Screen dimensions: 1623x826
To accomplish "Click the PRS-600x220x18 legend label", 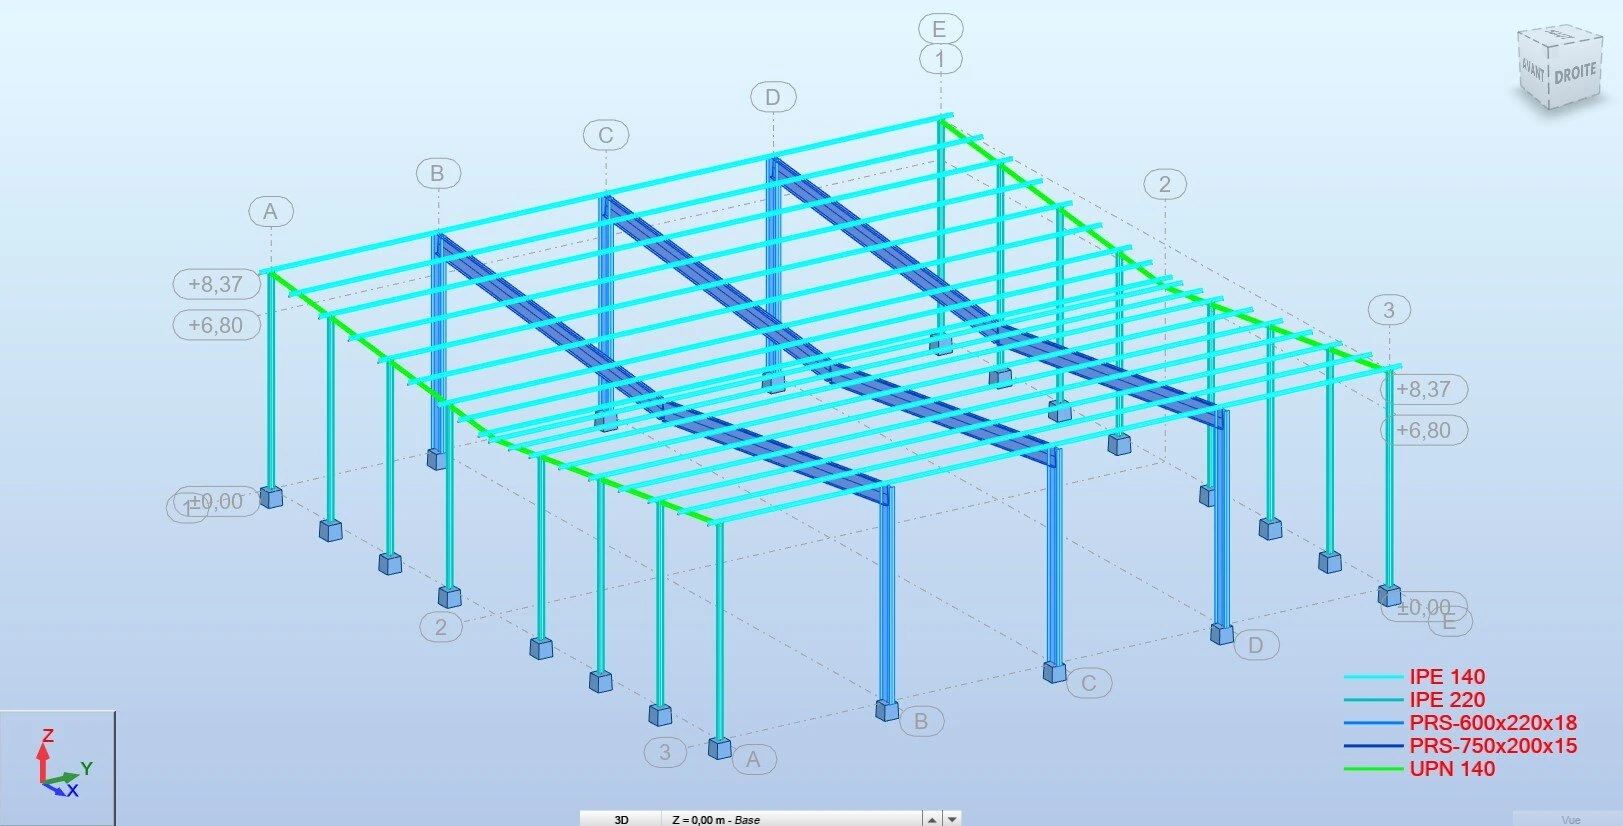I will [x=1492, y=723].
